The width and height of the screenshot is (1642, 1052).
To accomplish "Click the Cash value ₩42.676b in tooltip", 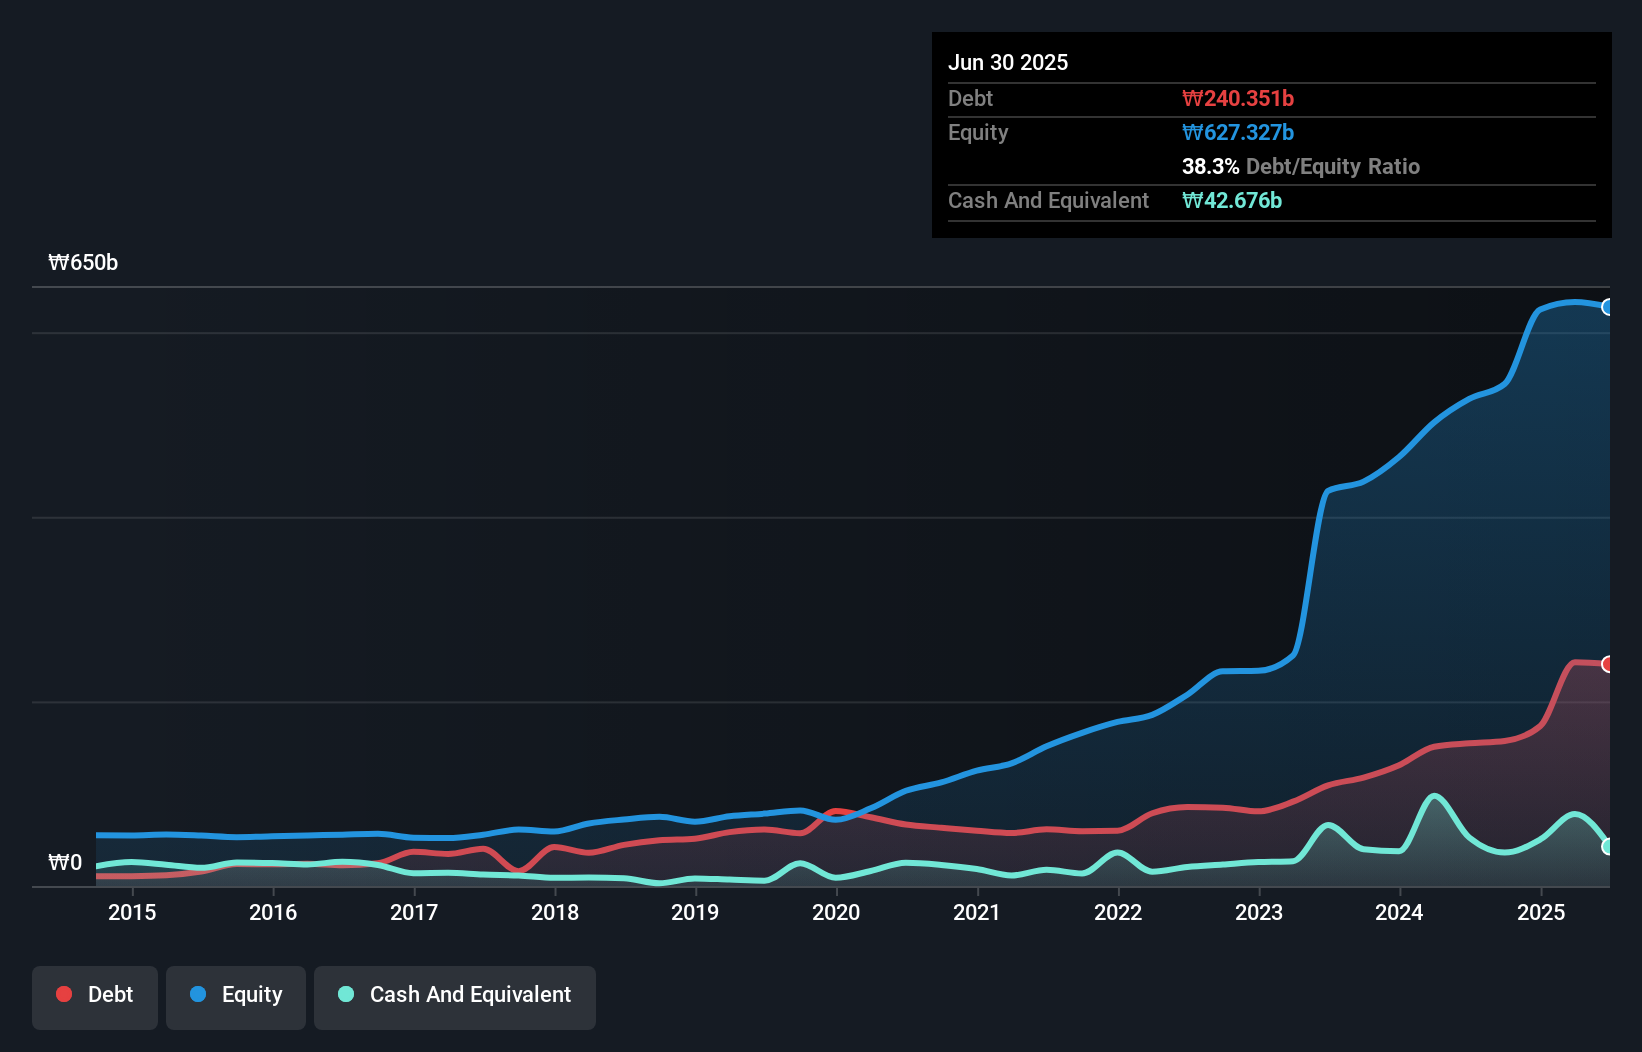I will (x=1231, y=201).
